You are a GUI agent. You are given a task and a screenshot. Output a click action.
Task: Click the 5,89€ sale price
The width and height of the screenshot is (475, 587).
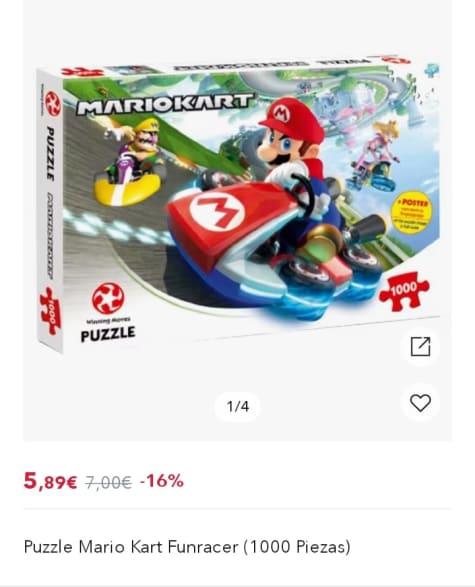tap(50, 481)
